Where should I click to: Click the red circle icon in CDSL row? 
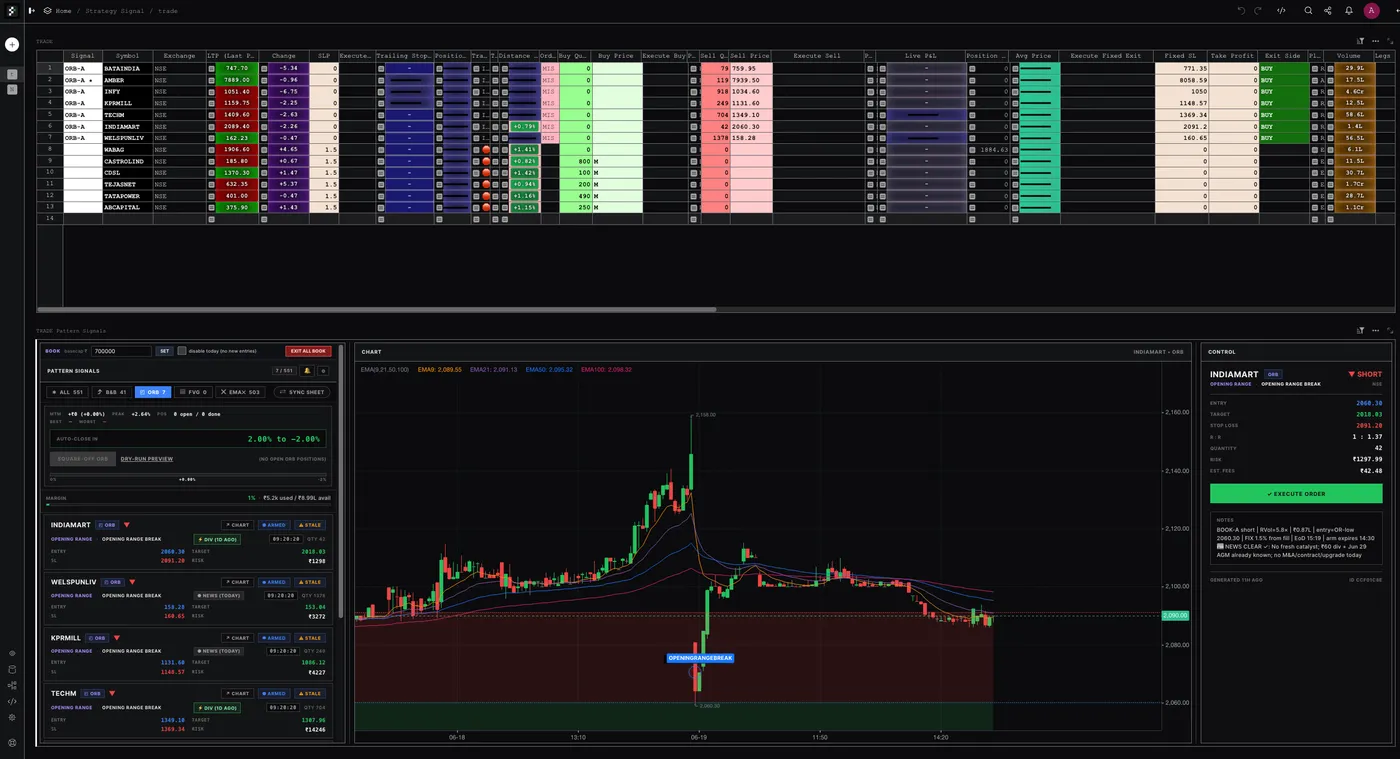486,173
